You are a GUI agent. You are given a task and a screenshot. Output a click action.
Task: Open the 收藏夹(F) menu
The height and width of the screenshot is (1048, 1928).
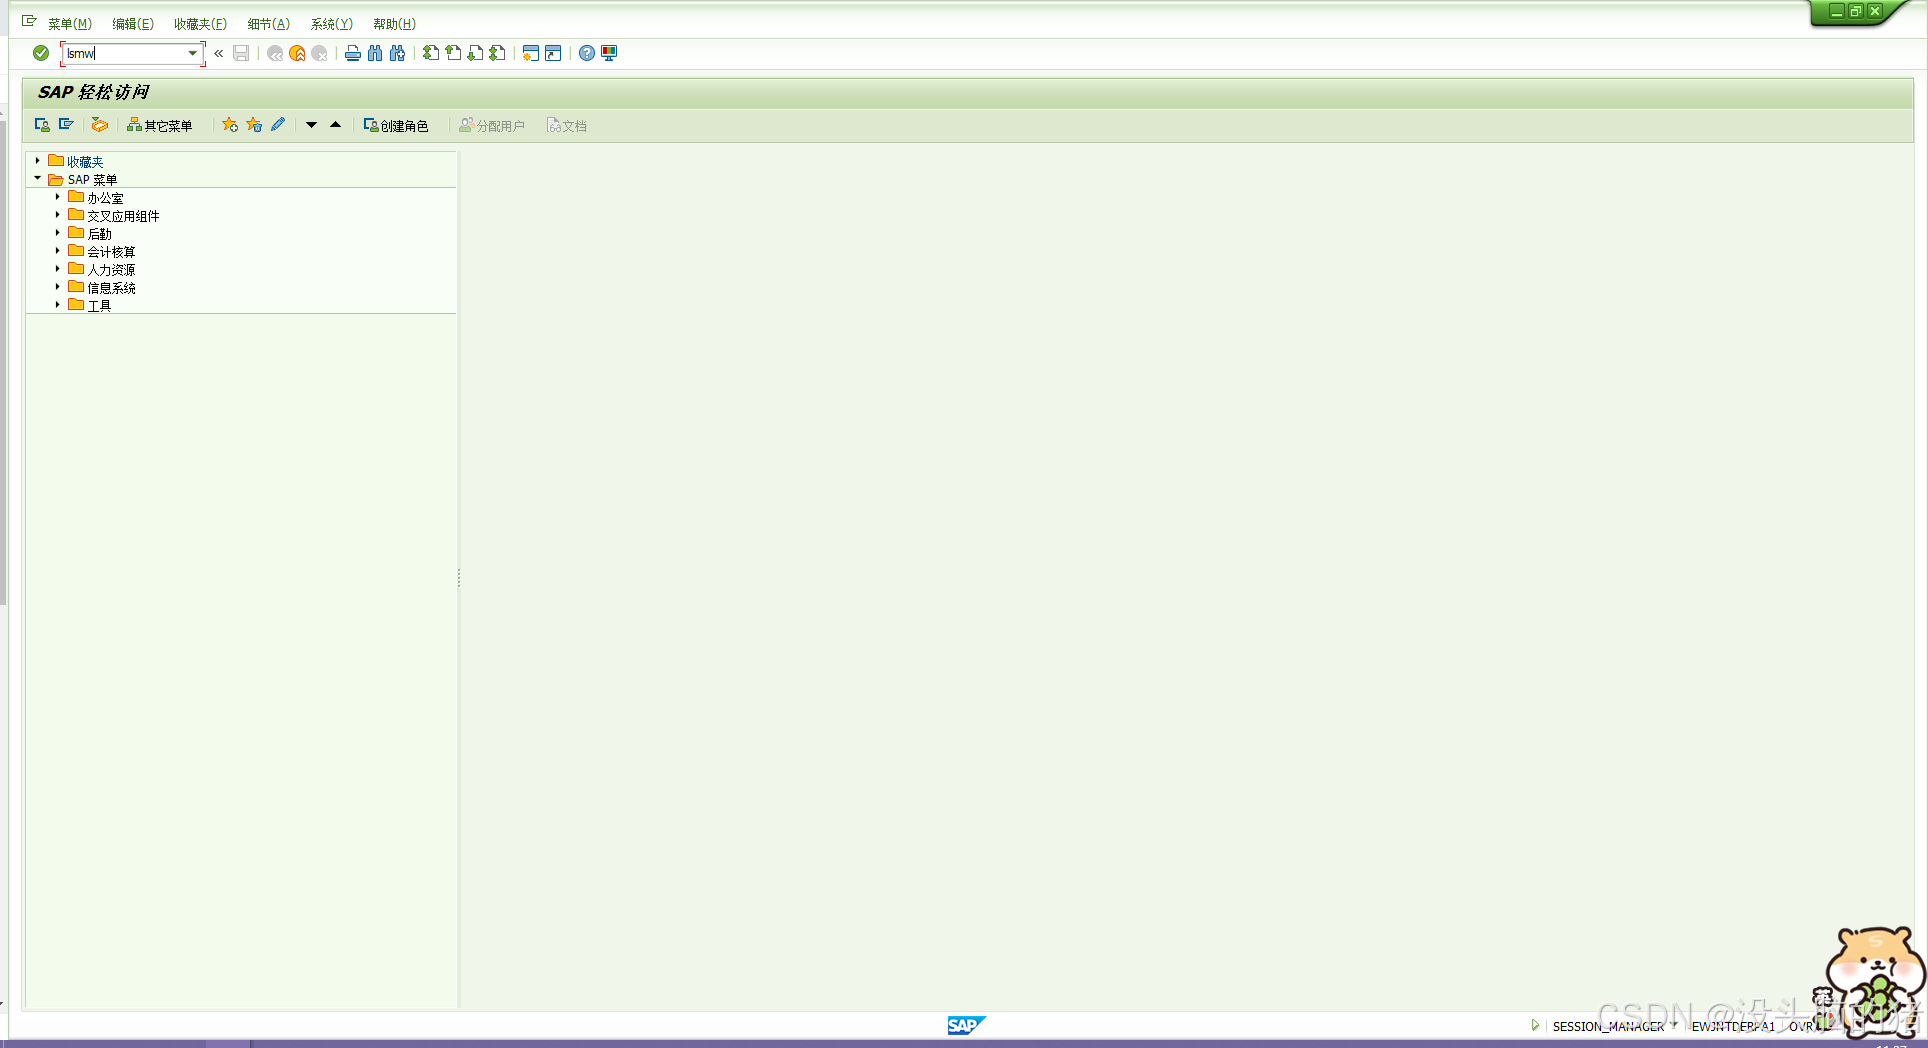coord(200,24)
